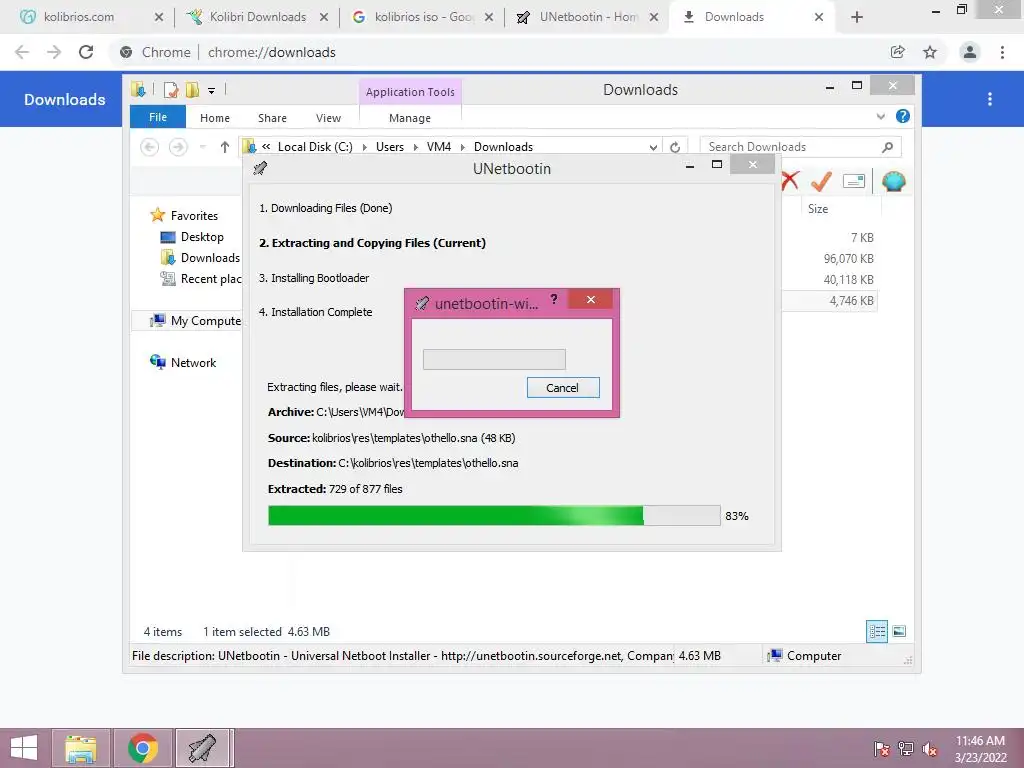Image resolution: width=1024 pixels, height=768 pixels.
Task: Open the kolibrios.com browser tab
Action: click(78, 17)
